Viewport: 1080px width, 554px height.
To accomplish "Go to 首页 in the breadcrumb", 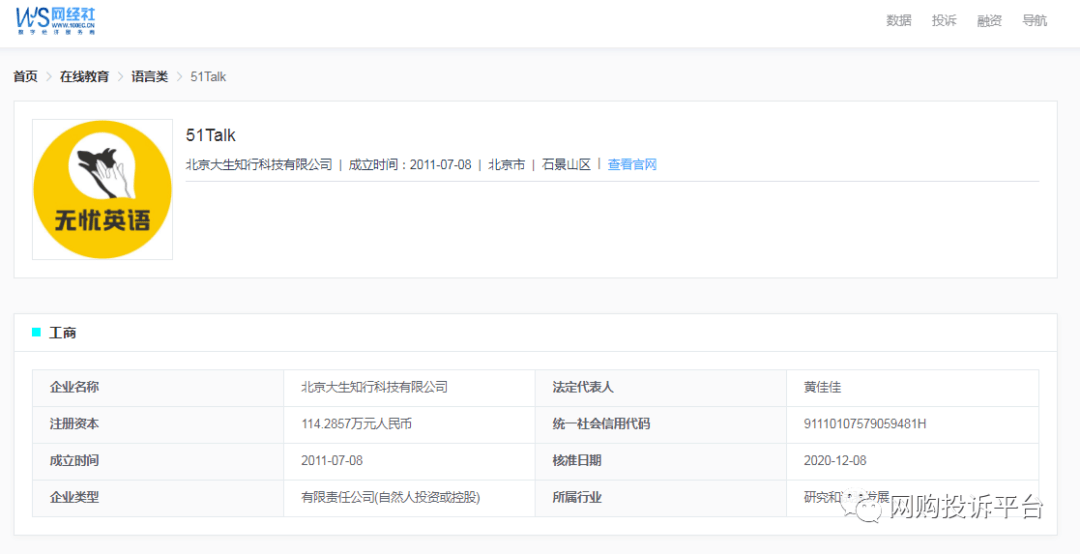I will coord(25,76).
